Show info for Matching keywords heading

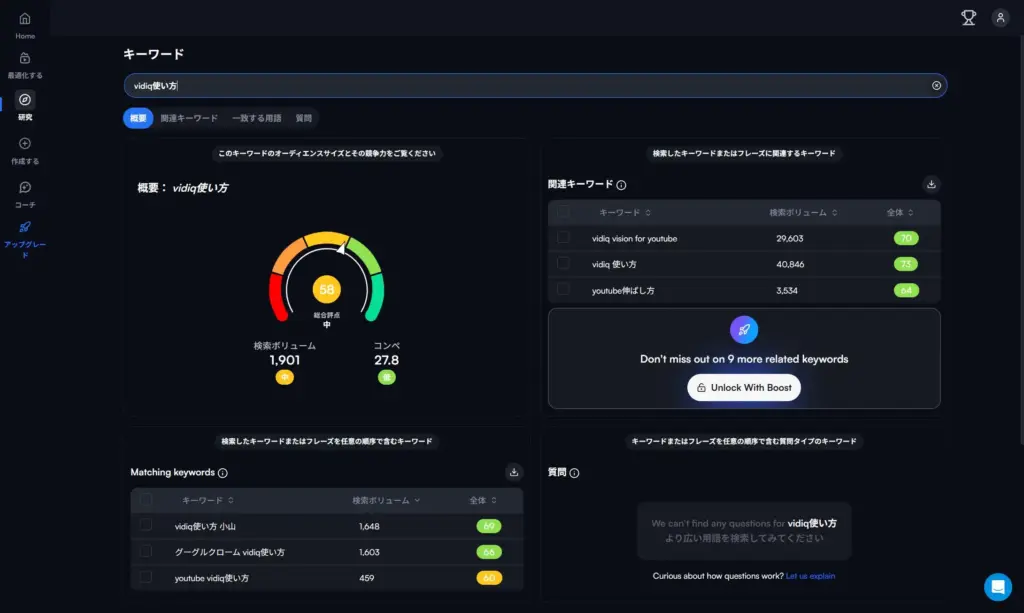[223, 473]
